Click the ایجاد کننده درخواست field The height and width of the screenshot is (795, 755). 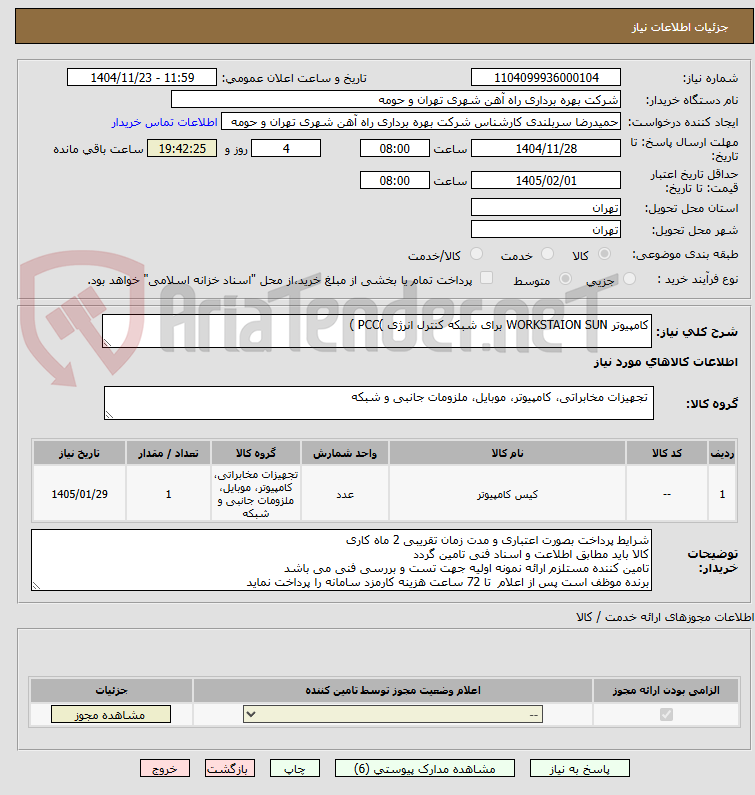tap(421, 122)
